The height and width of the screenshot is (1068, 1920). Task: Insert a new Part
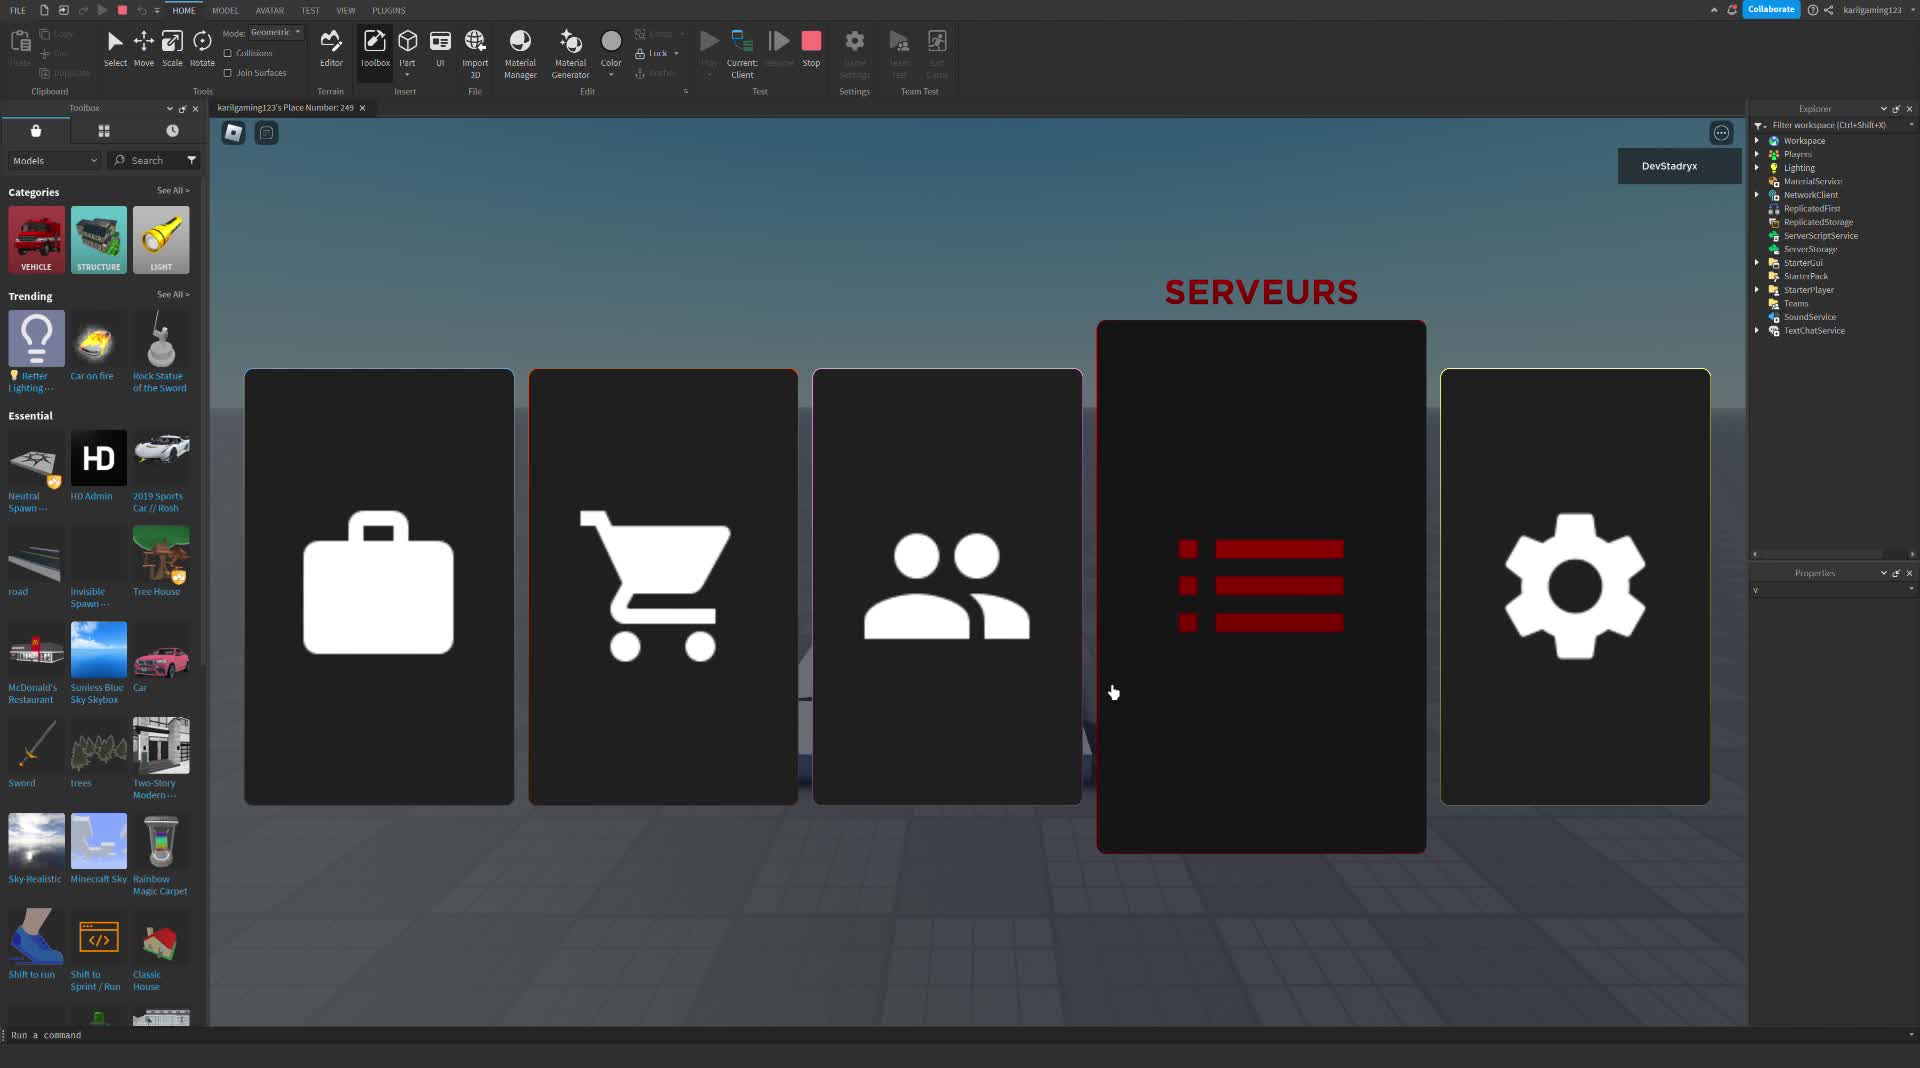(x=407, y=45)
